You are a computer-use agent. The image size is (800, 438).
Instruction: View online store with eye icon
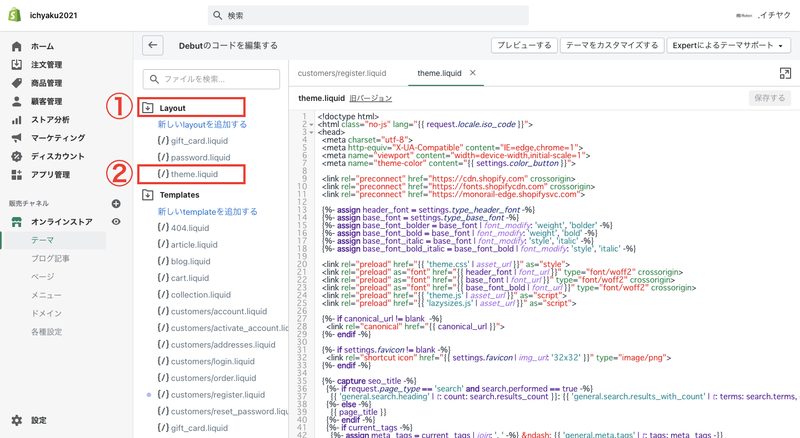tap(116, 222)
